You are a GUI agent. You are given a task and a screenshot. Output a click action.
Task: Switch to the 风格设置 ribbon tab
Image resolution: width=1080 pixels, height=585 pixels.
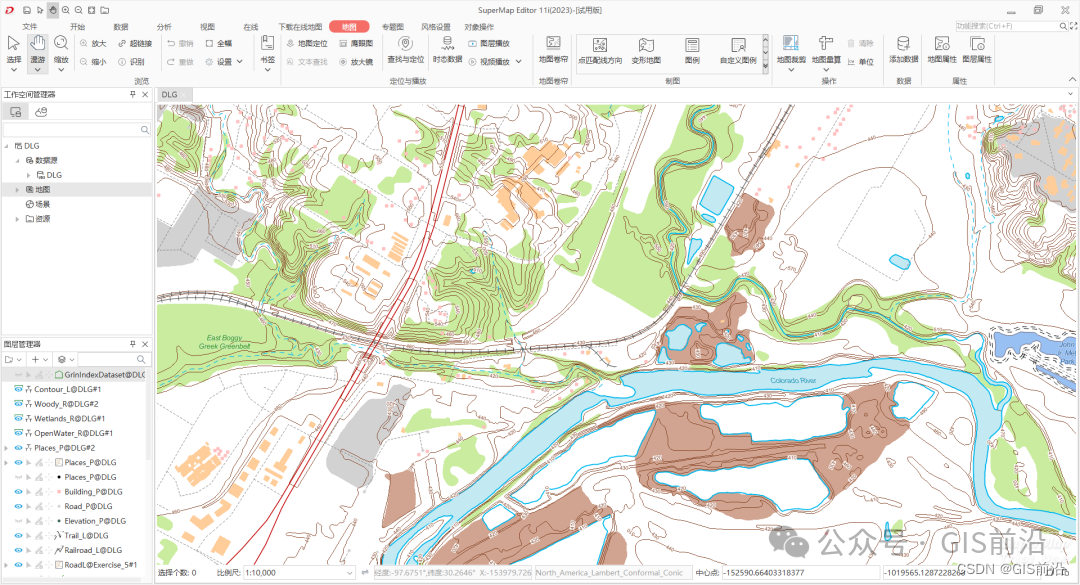435,27
